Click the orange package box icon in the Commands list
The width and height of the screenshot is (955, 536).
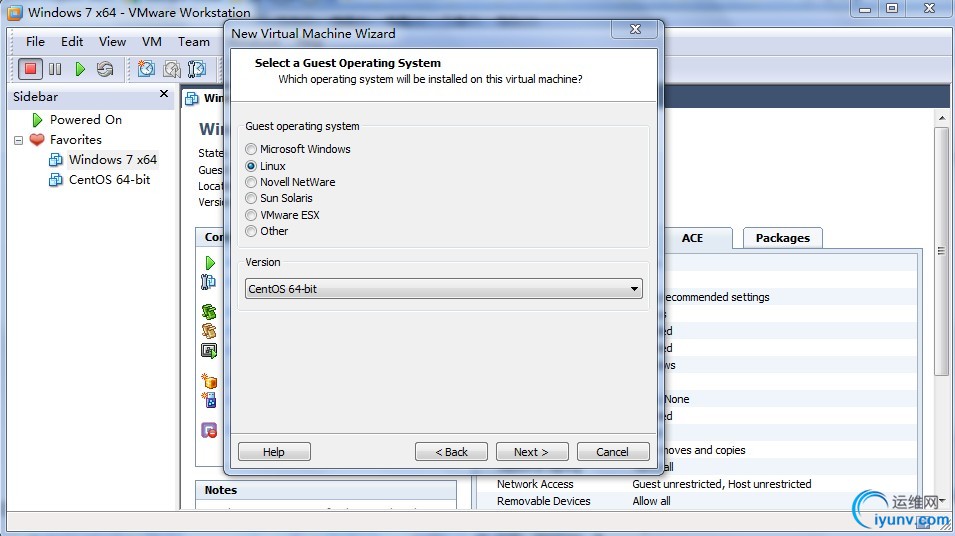point(210,381)
